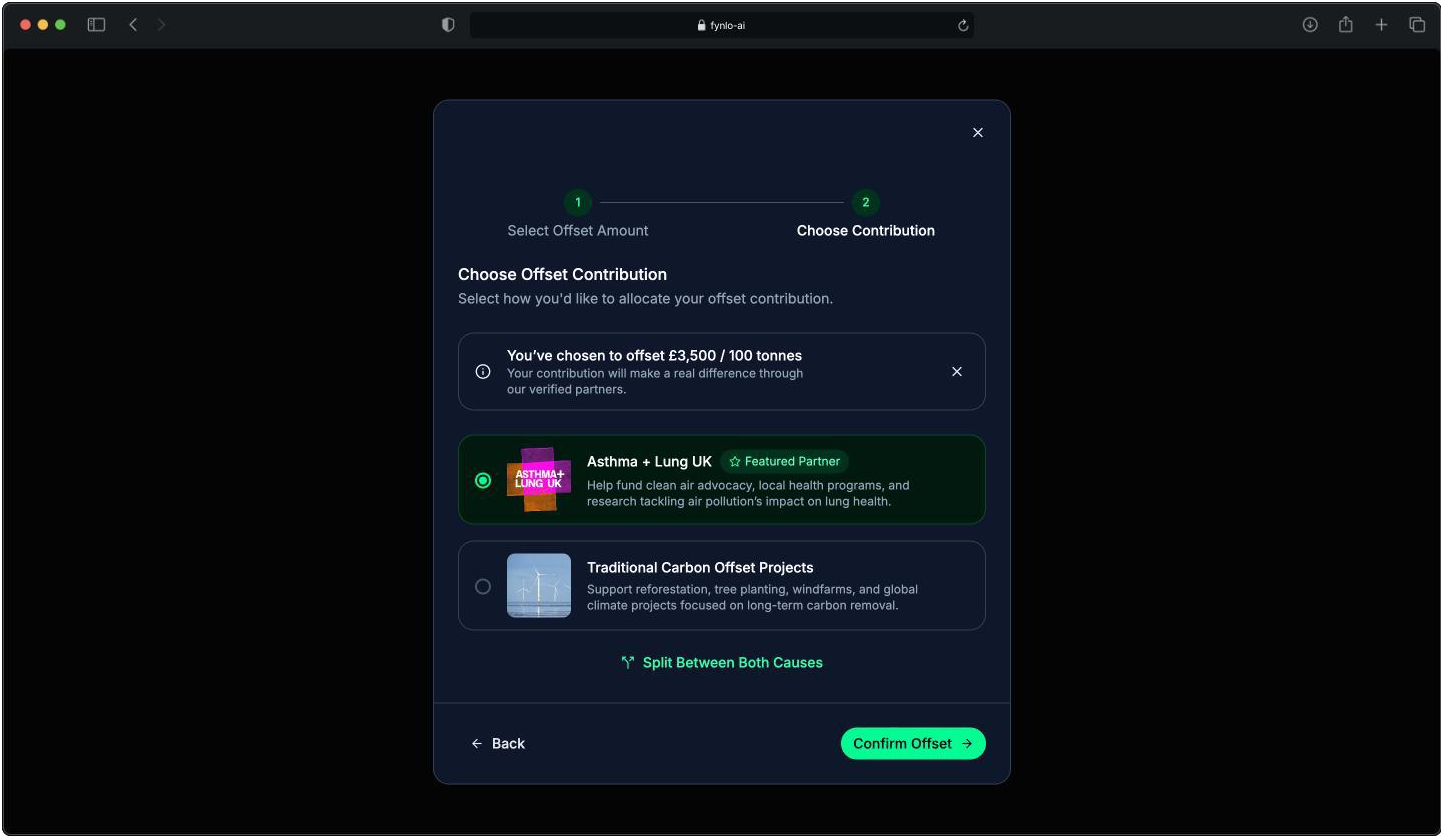Navigate back with browser back arrow
The height and width of the screenshot is (837, 1441).
click(133, 25)
